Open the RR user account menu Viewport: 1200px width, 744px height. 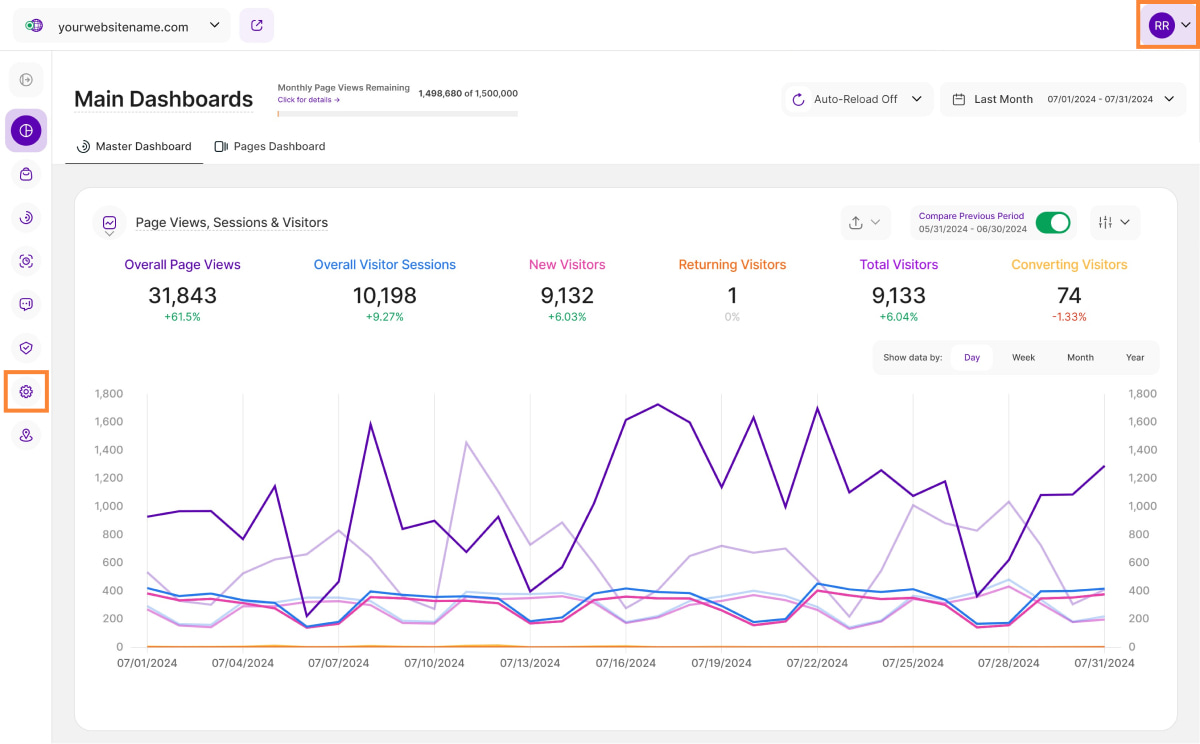point(1169,26)
